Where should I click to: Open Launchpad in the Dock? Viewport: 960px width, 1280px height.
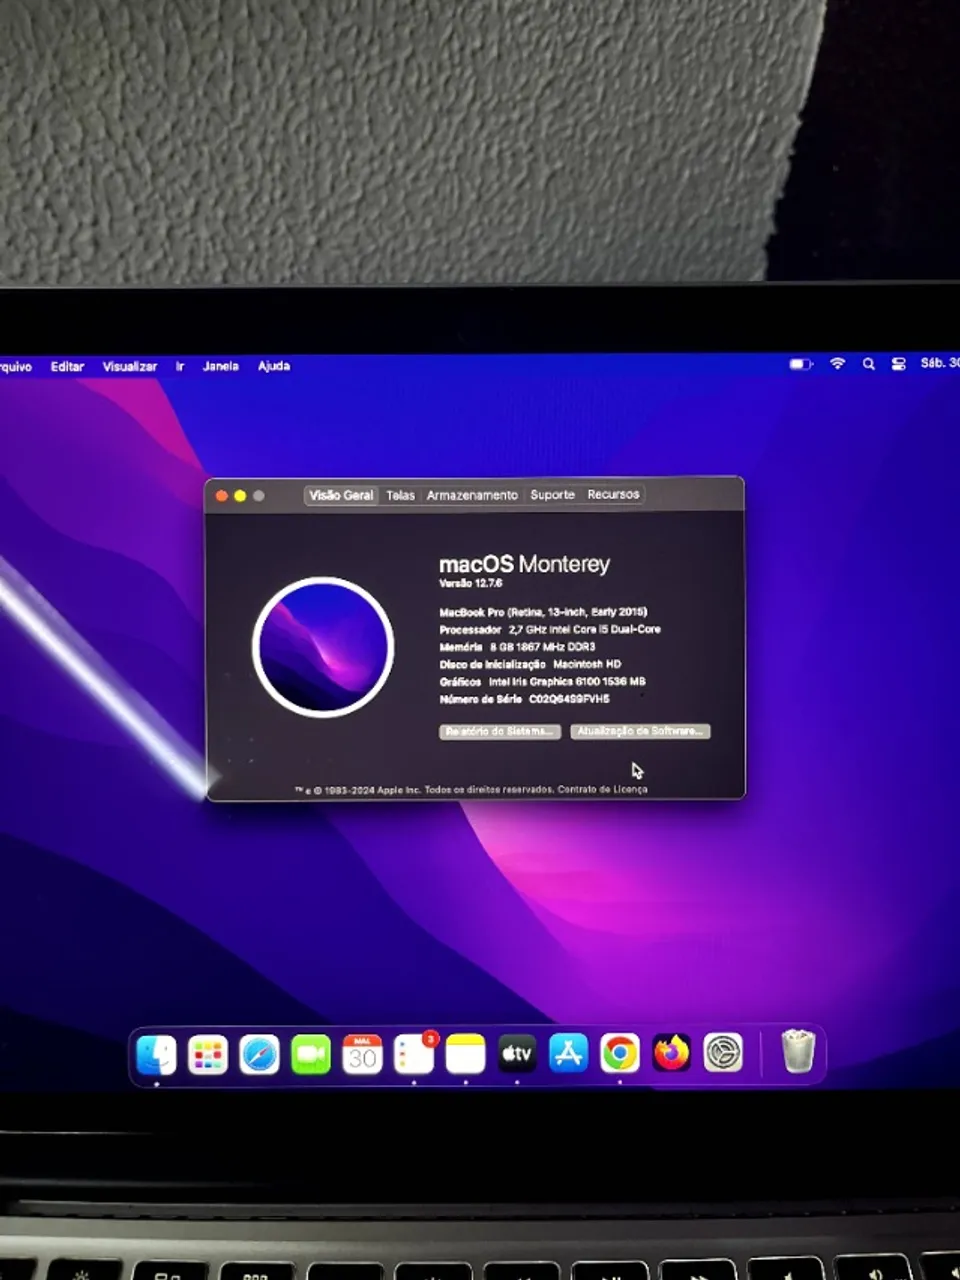[x=208, y=1054]
